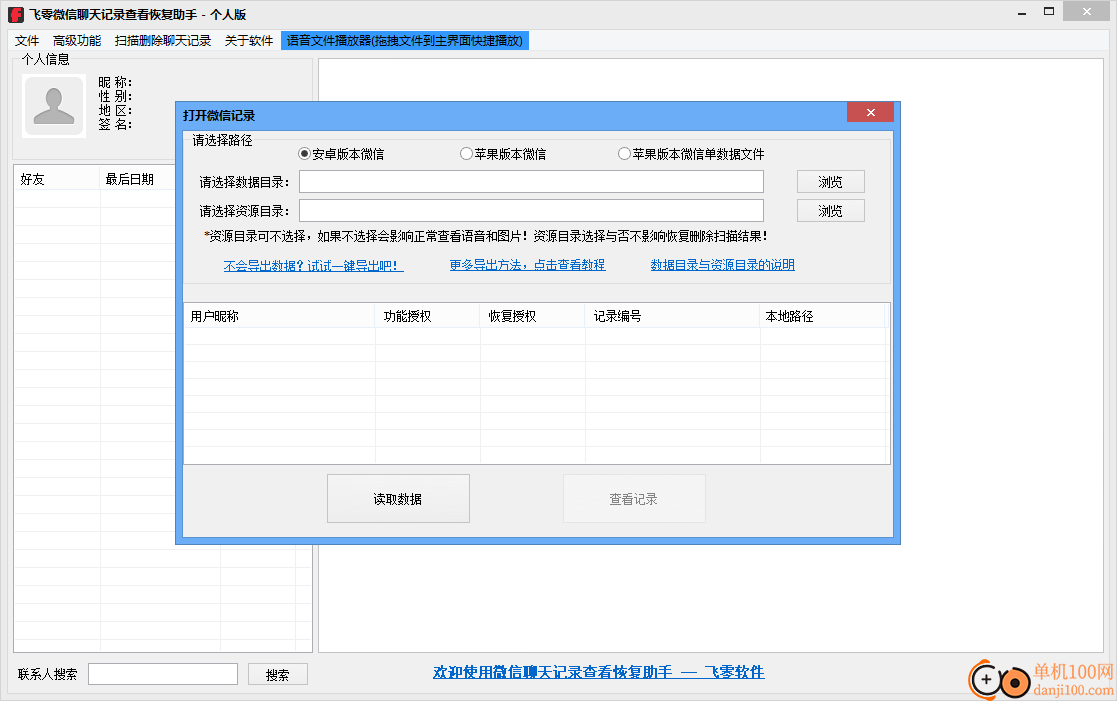Open the 关于软件 menu
The image size is (1117, 701).
[x=249, y=41]
